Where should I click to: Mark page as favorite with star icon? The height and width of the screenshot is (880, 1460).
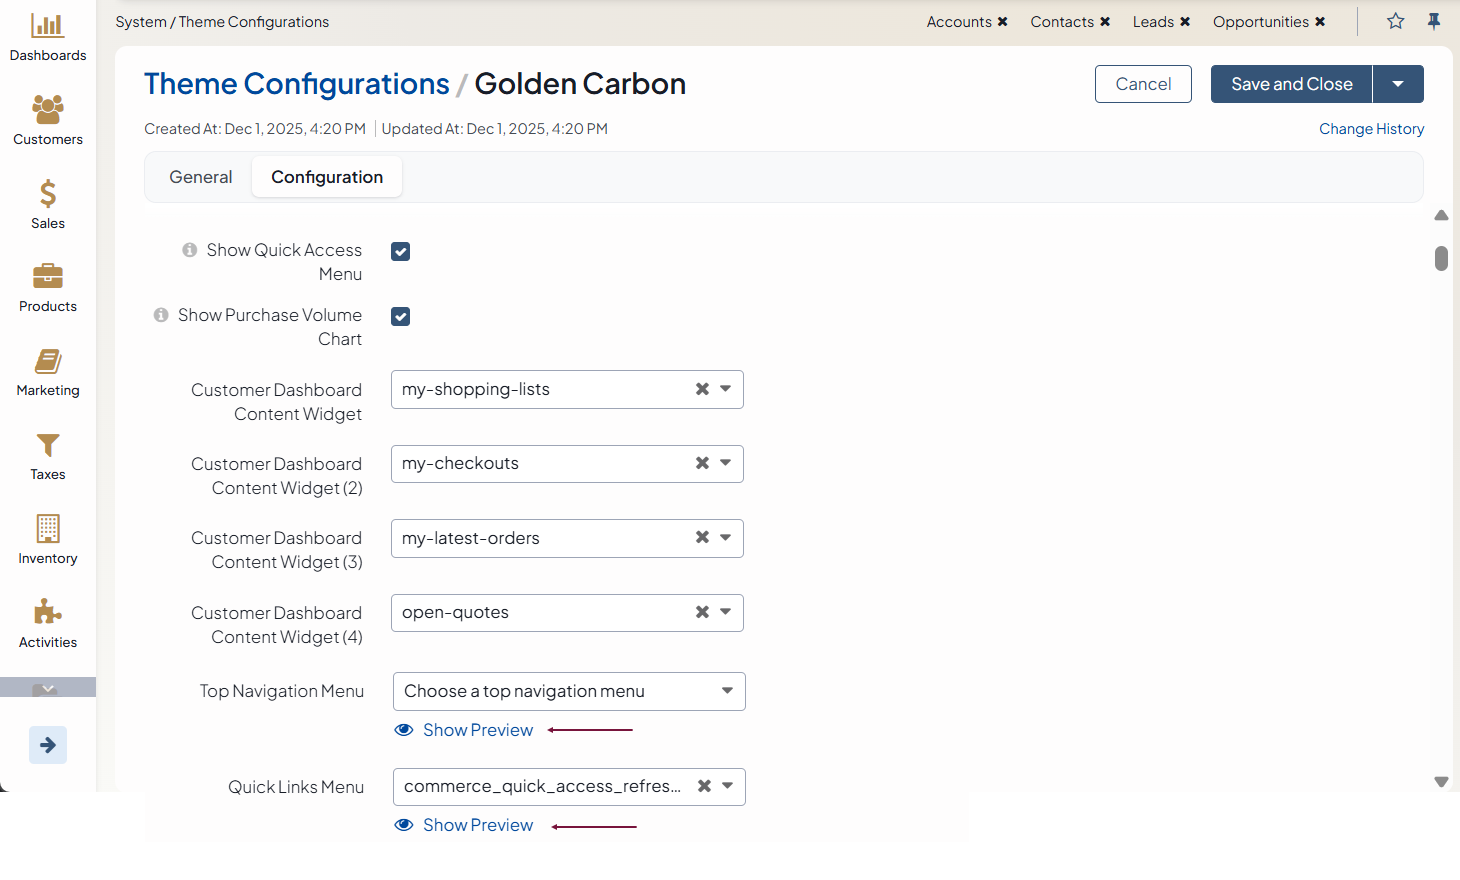(1395, 21)
